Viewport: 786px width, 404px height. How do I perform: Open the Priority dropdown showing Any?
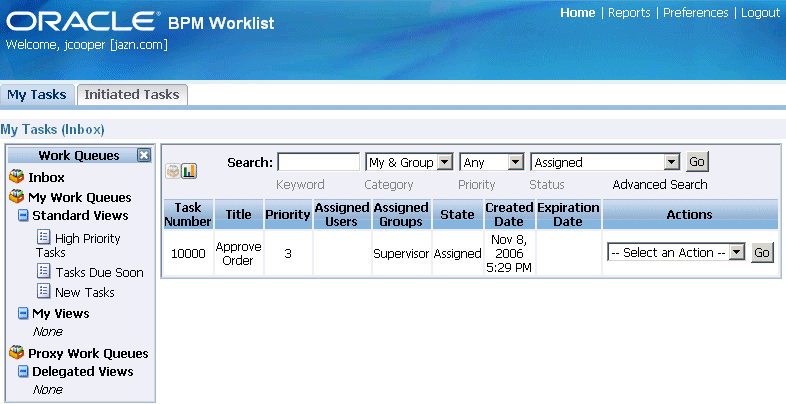coord(491,162)
